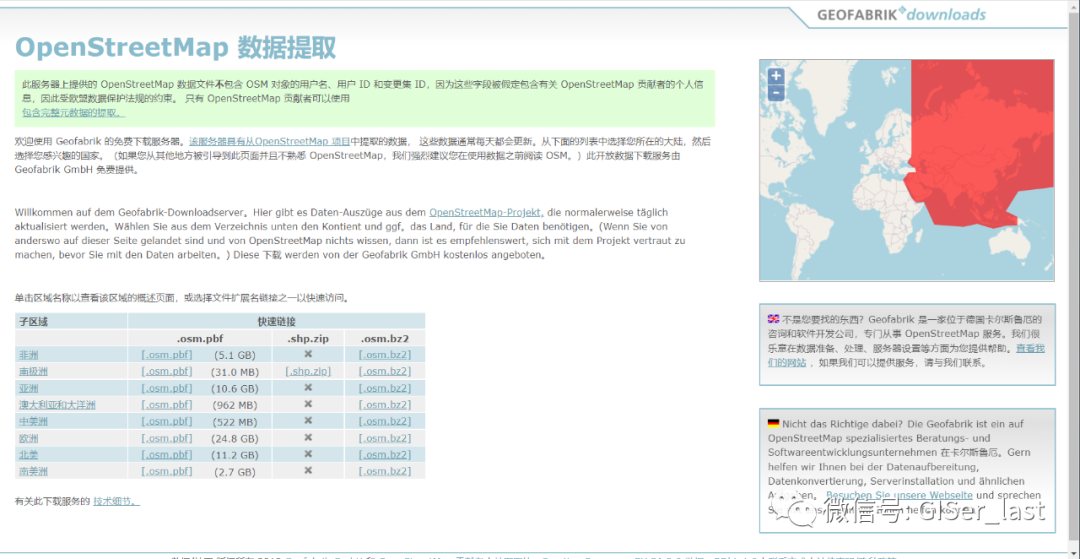Click the unavailable shp.zip cross for 非洲
Image resolution: width=1080 pixels, height=559 pixels.
pyautogui.click(x=309, y=355)
